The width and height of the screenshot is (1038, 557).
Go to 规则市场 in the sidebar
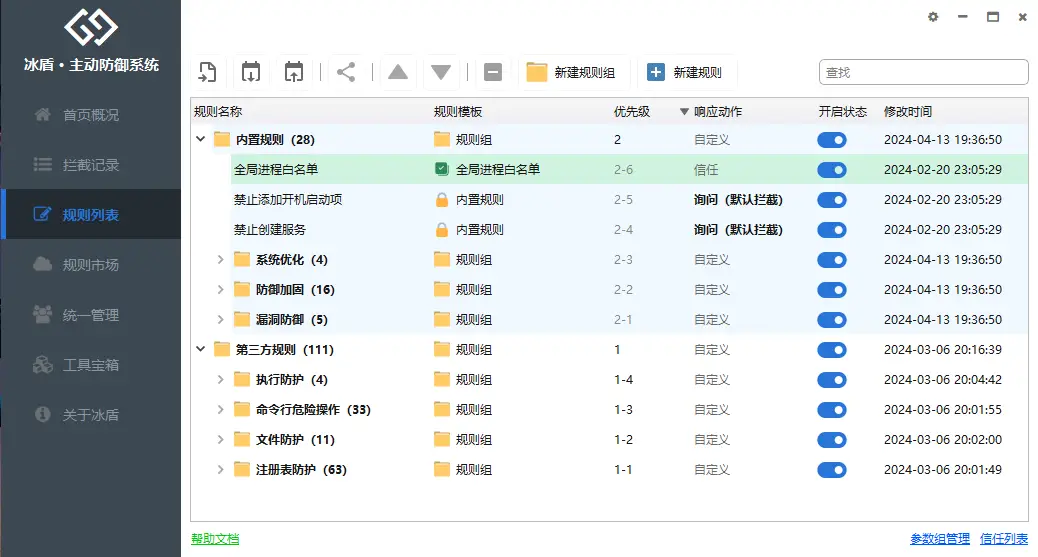coord(90,265)
